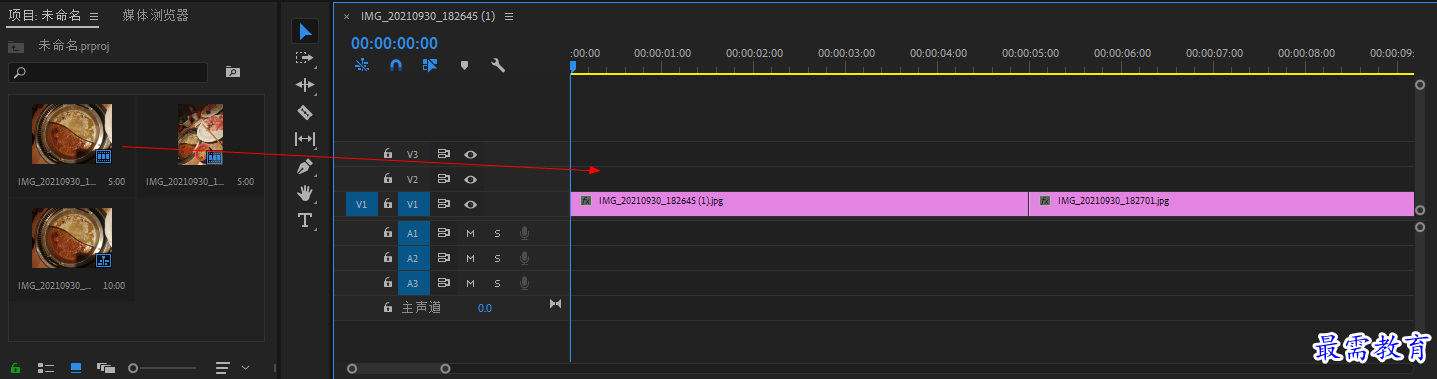The height and width of the screenshot is (379, 1437).
Task: Click time ruler at 00:00:05:00 mark
Action: 1030,53
